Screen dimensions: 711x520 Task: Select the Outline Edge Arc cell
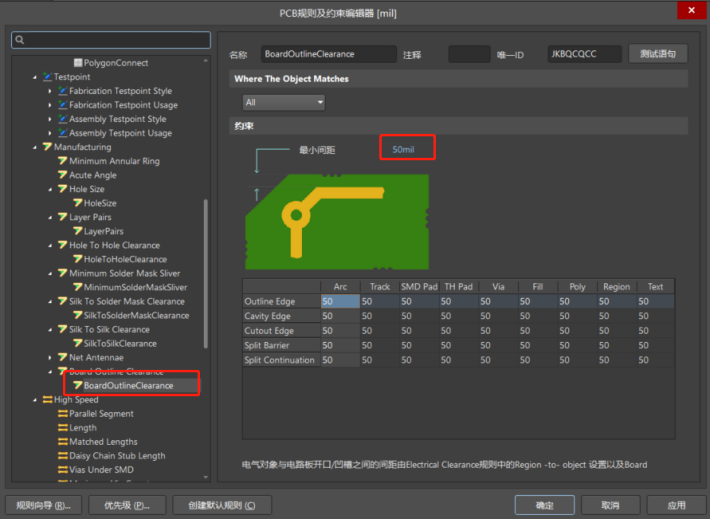tap(340, 301)
